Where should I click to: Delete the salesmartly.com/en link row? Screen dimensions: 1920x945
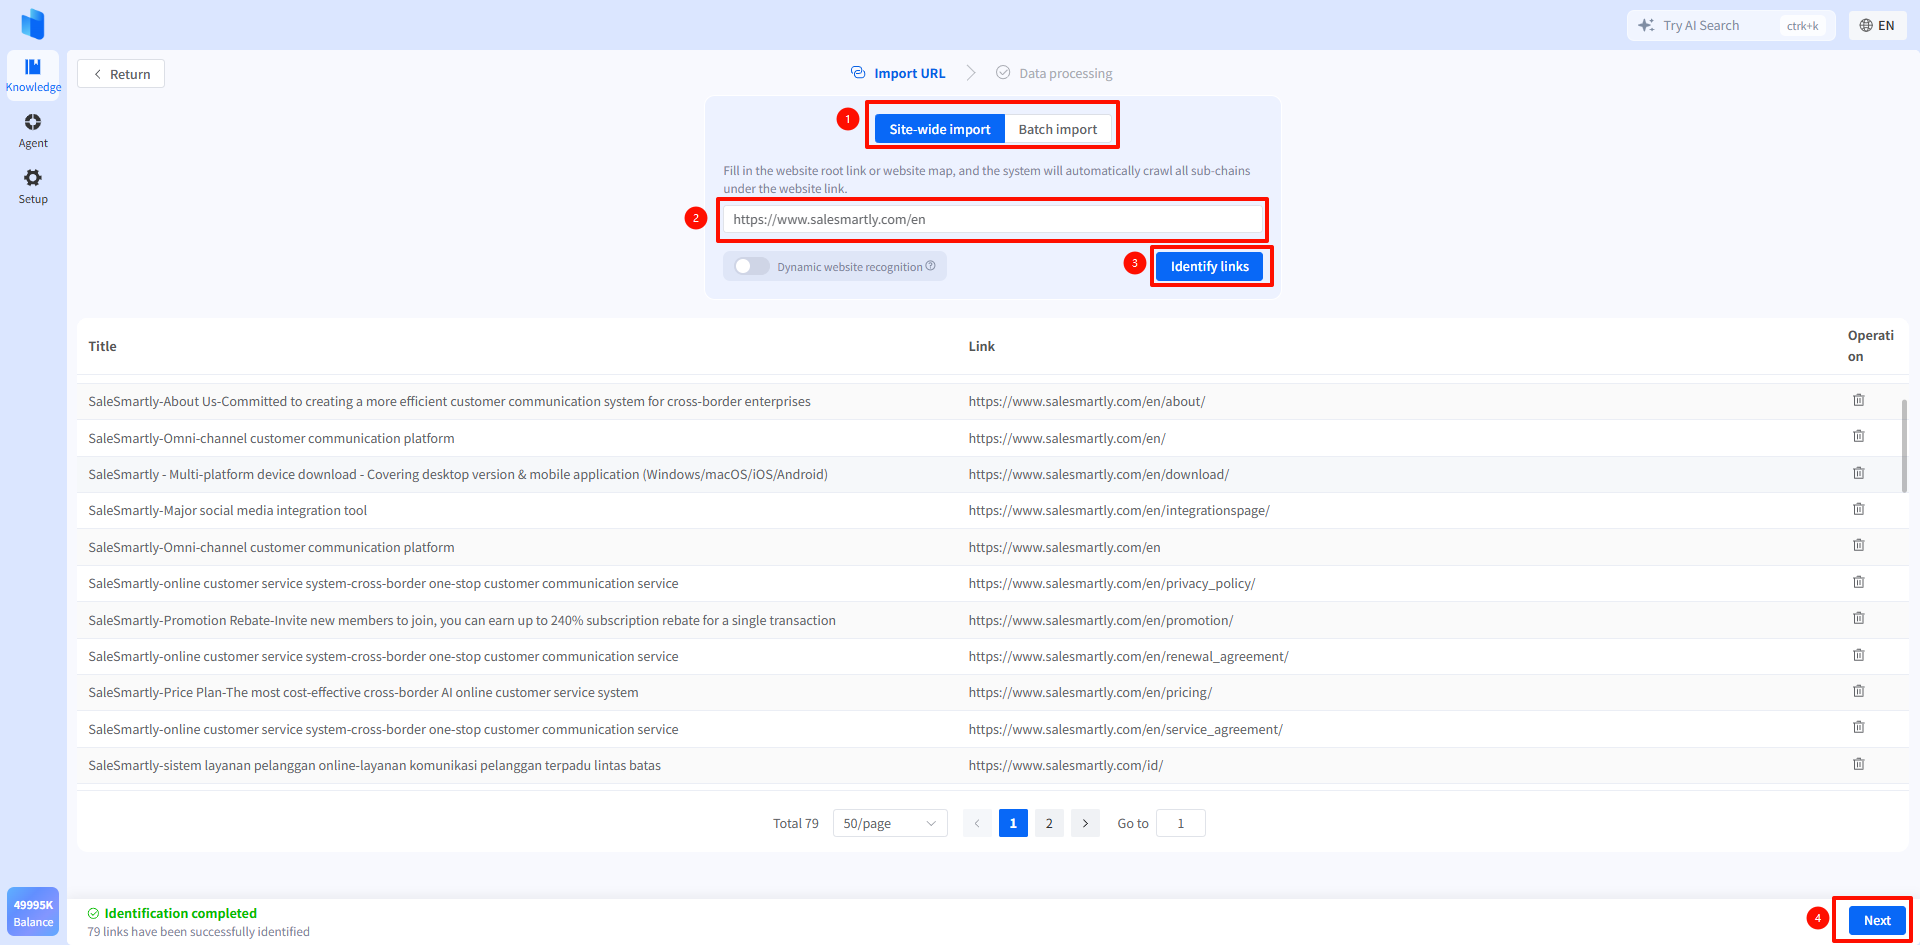point(1858,545)
